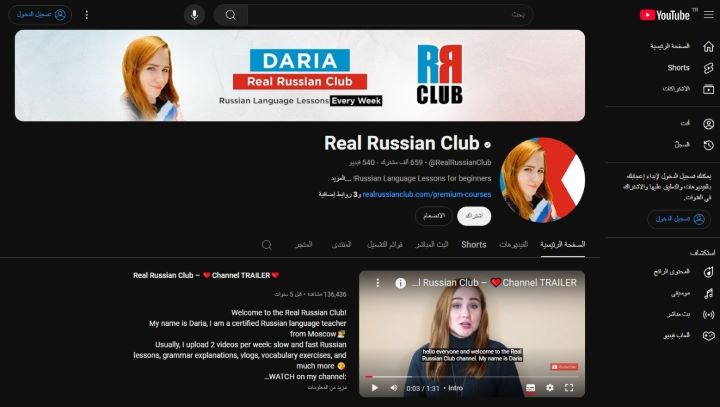The height and width of the screenshot is (407, 720).
Task: Open the Channel TRAILER title beside the player
Action: point(206,275)
